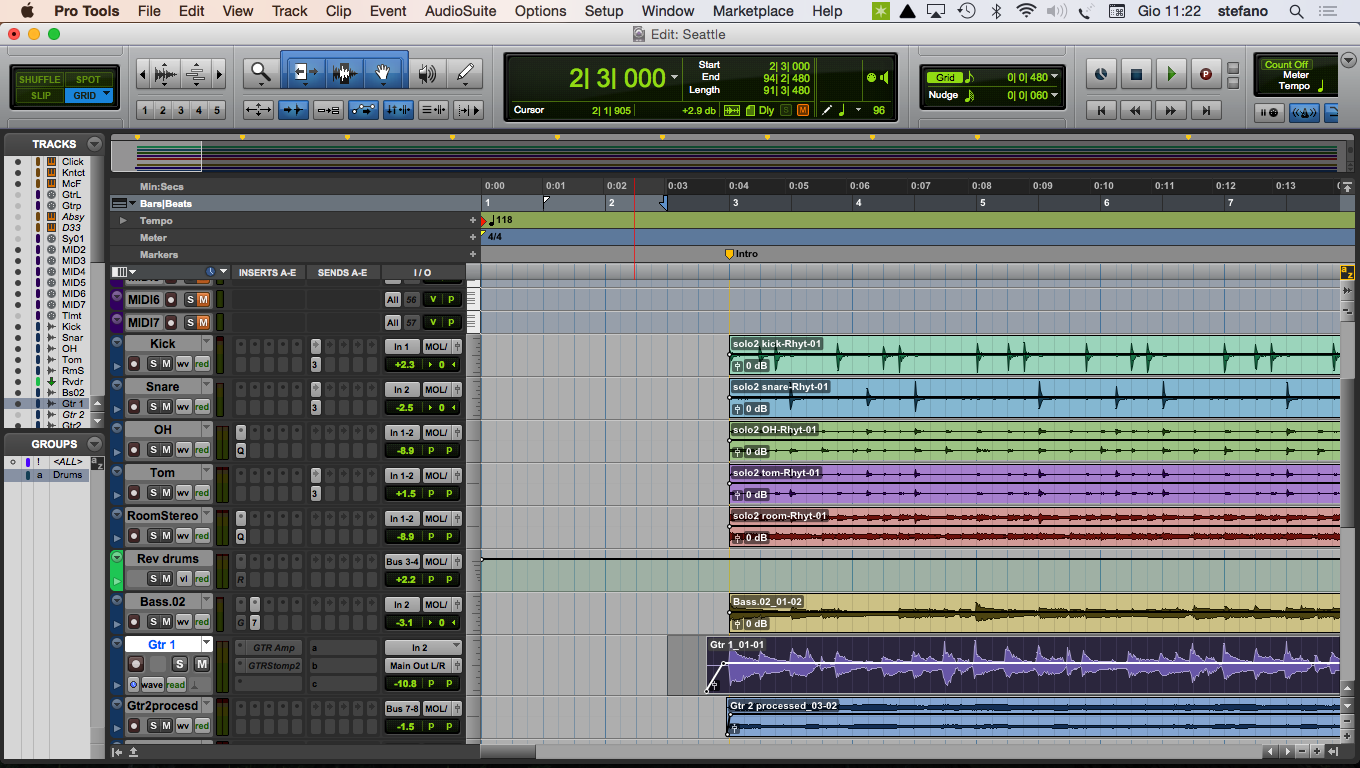Click the Wi-Fi status icon
Image resolution: width=1360 pixels, height=768 pixels.
pyautogui.click(x=1026, y=11)
